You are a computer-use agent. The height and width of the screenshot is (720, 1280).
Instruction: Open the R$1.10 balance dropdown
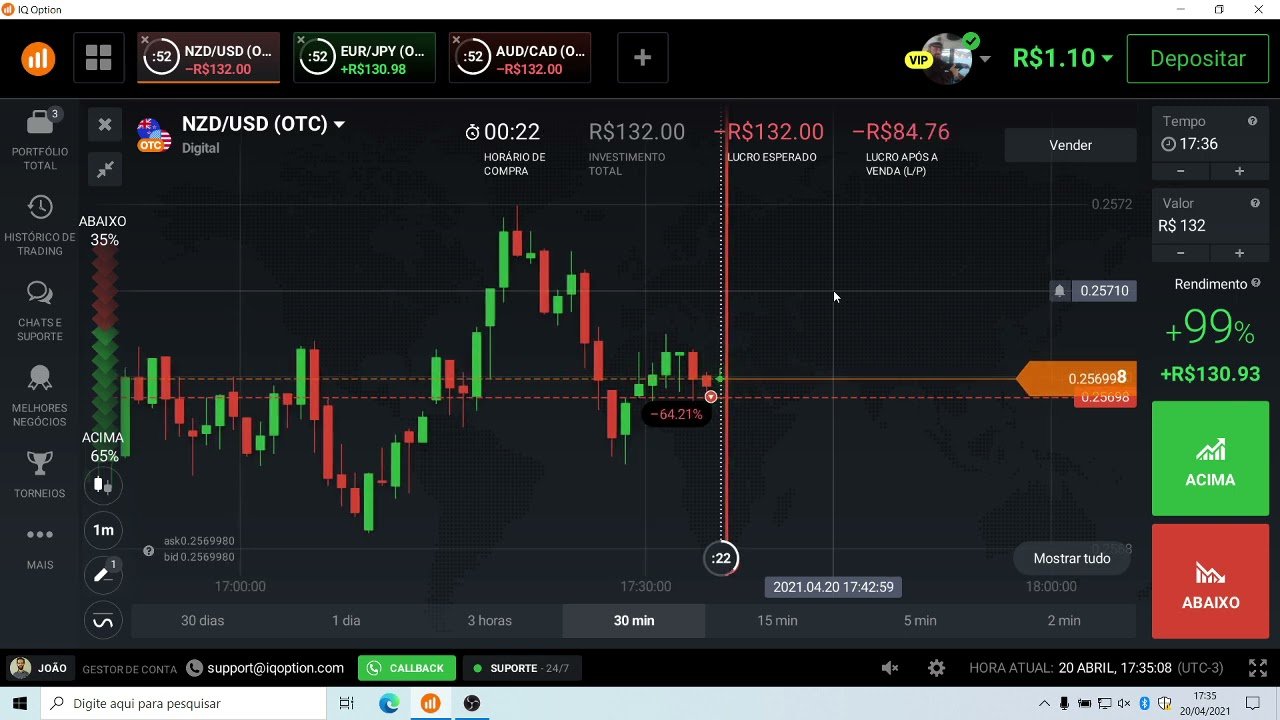[x=1062, y=57]
